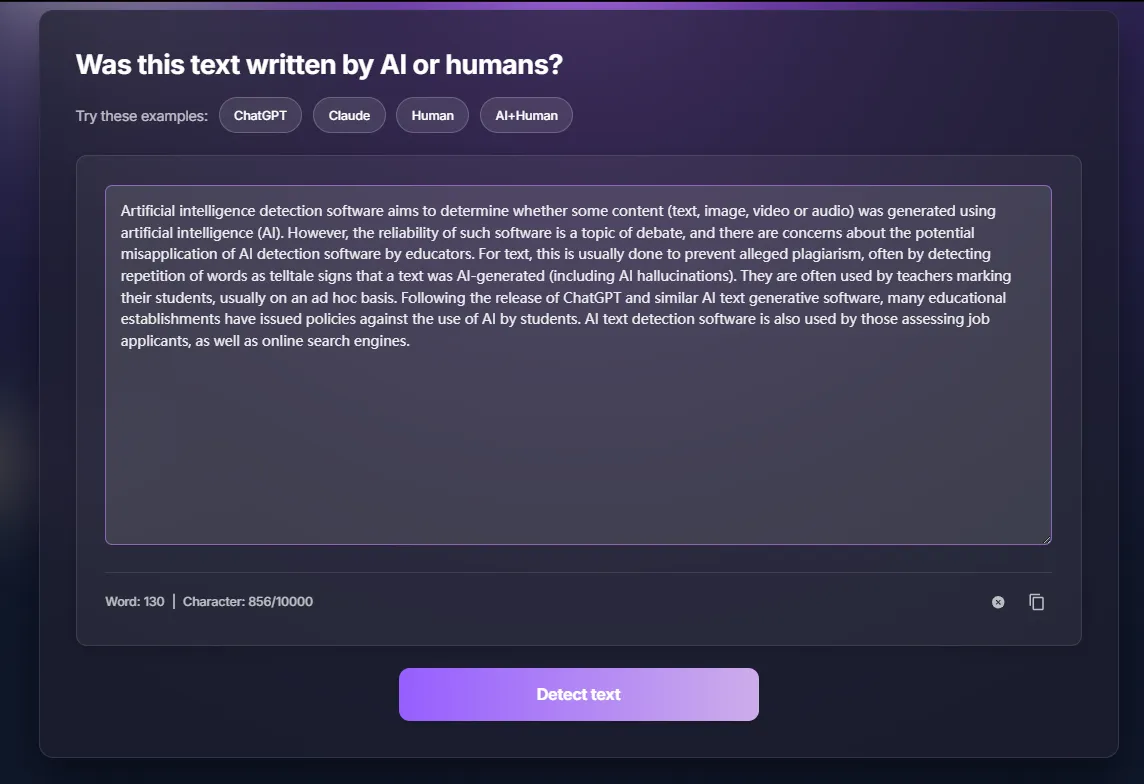Click the 'Was this text written' heading
The width and height of the screenshot is (1144, 784).
tap(319, 66)
